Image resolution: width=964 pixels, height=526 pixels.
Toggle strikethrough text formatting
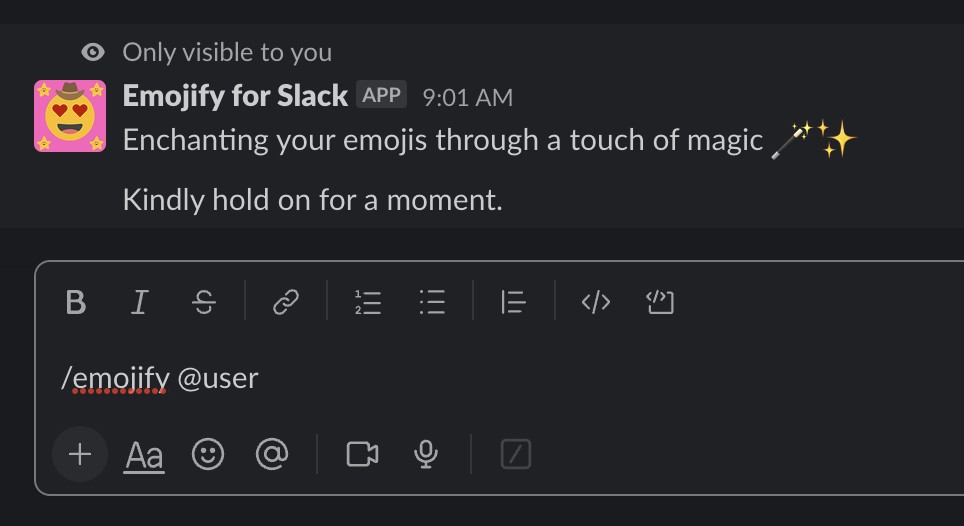click(x=204, y=302)
